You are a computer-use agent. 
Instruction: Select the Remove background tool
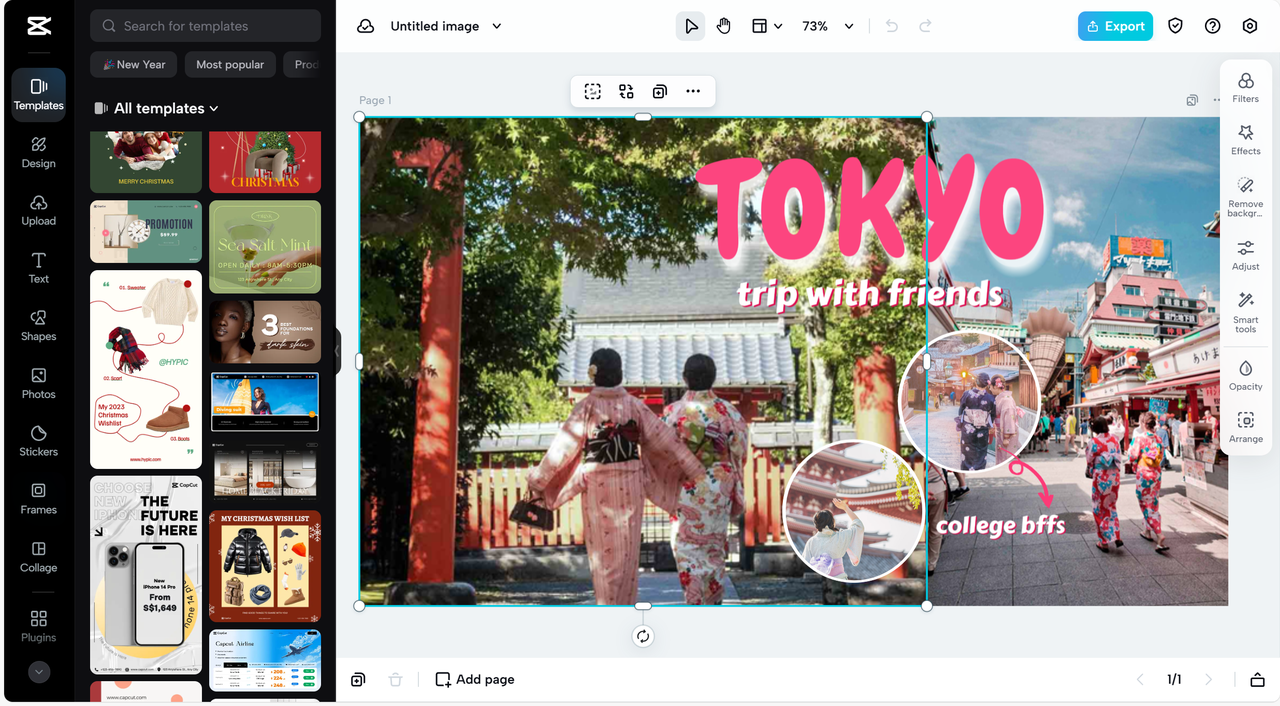pos(1245,196)
